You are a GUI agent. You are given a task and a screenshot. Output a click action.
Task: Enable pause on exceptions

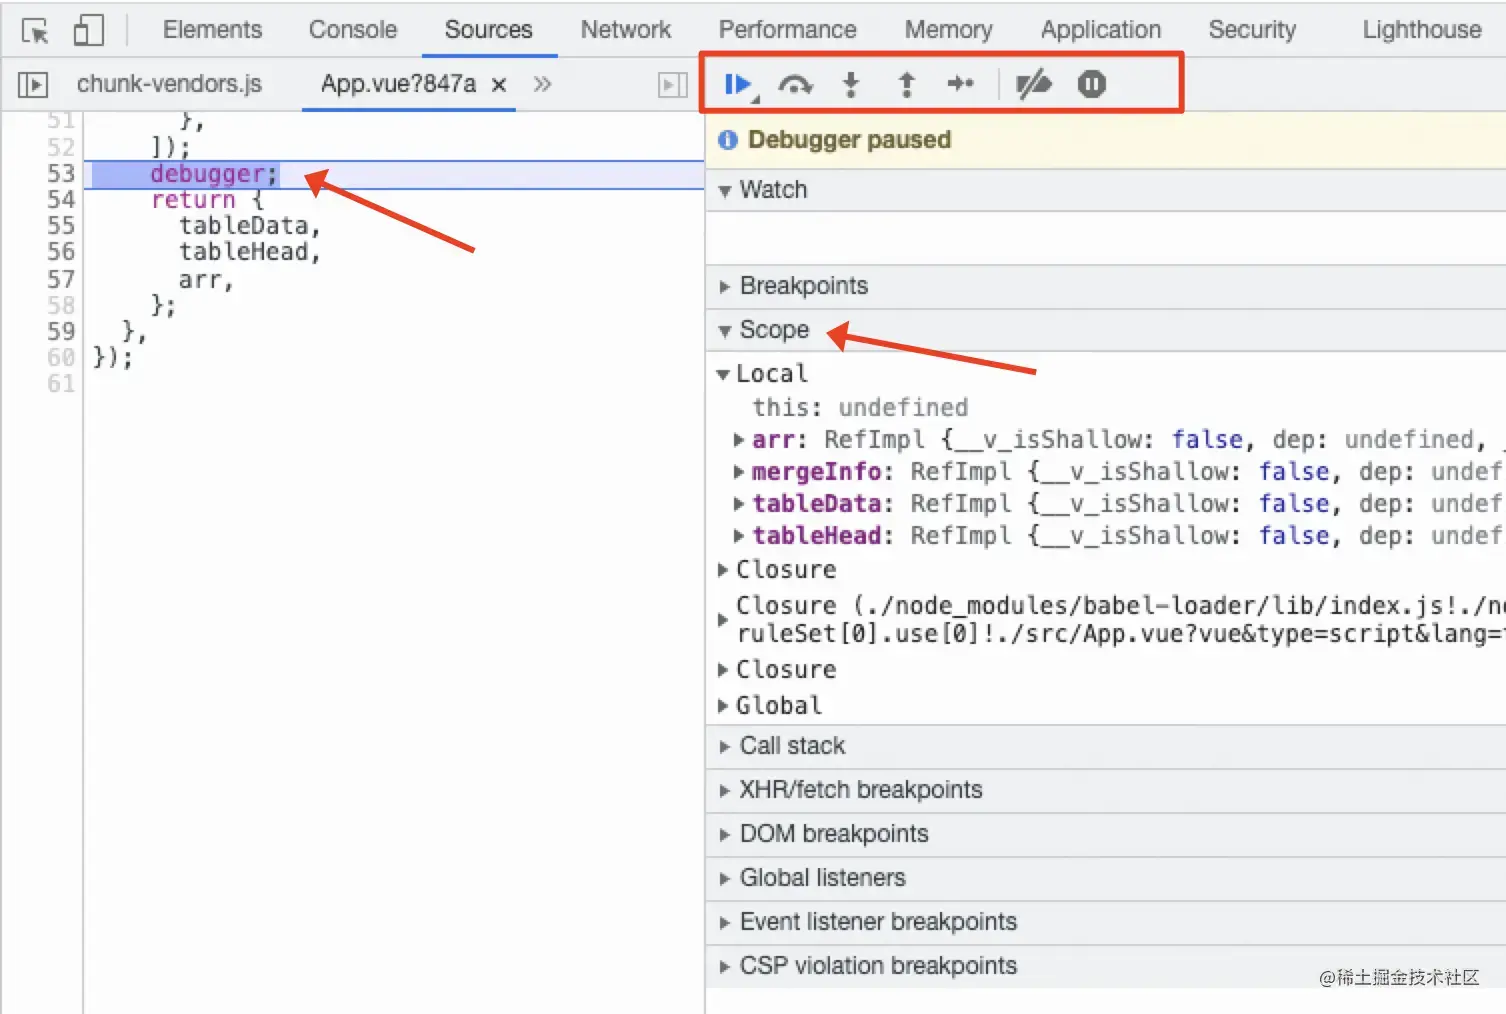(1091, 84)
